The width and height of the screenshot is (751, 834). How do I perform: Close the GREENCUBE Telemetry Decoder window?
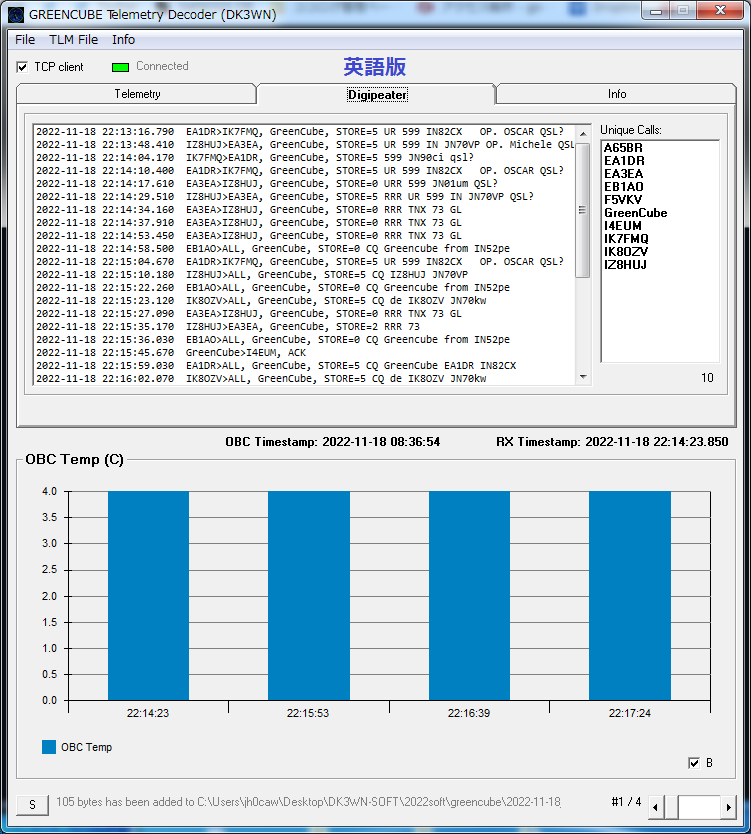(720, 11)
